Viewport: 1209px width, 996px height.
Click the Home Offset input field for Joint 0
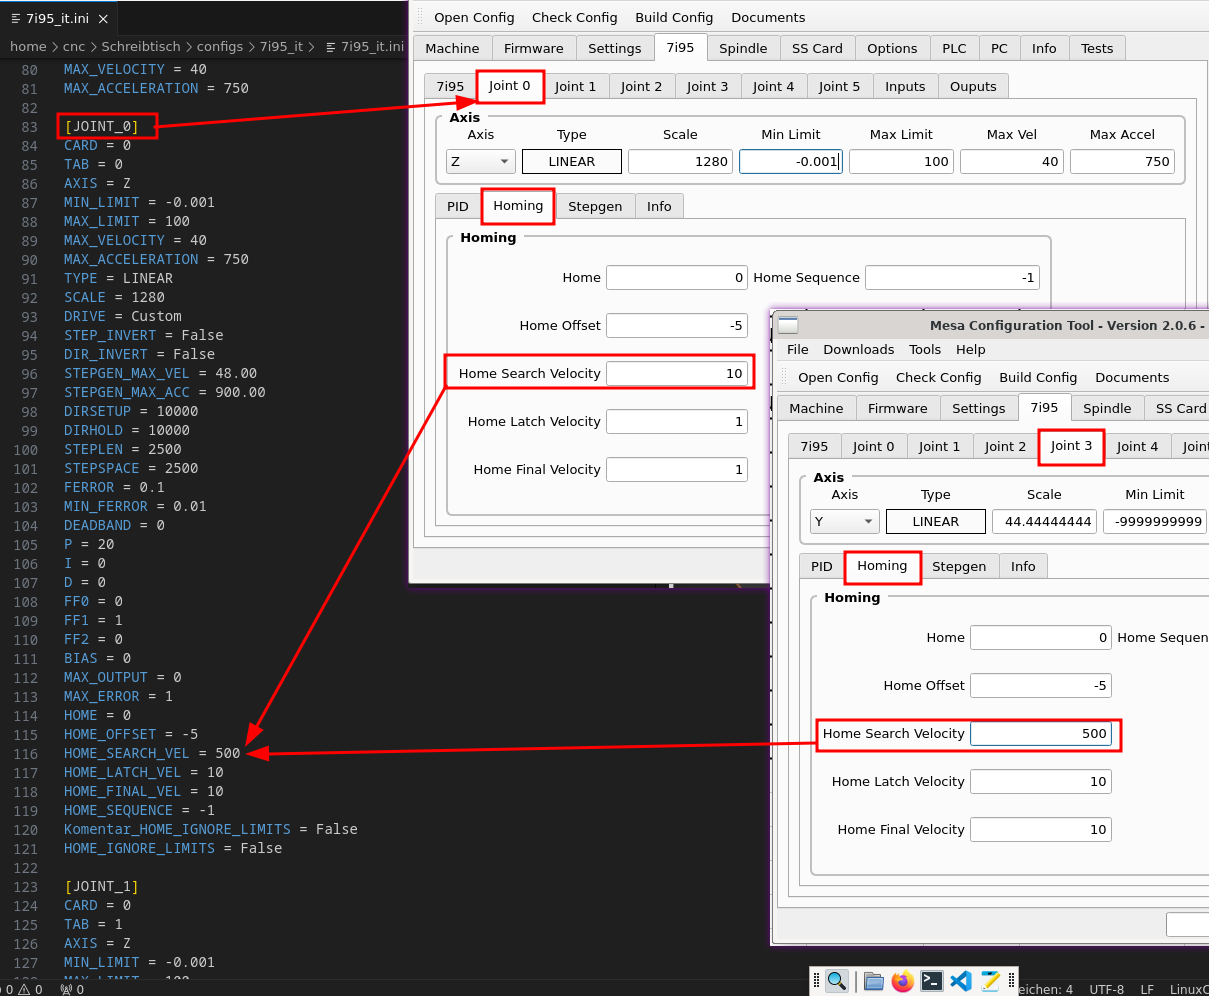pos(676,325)
